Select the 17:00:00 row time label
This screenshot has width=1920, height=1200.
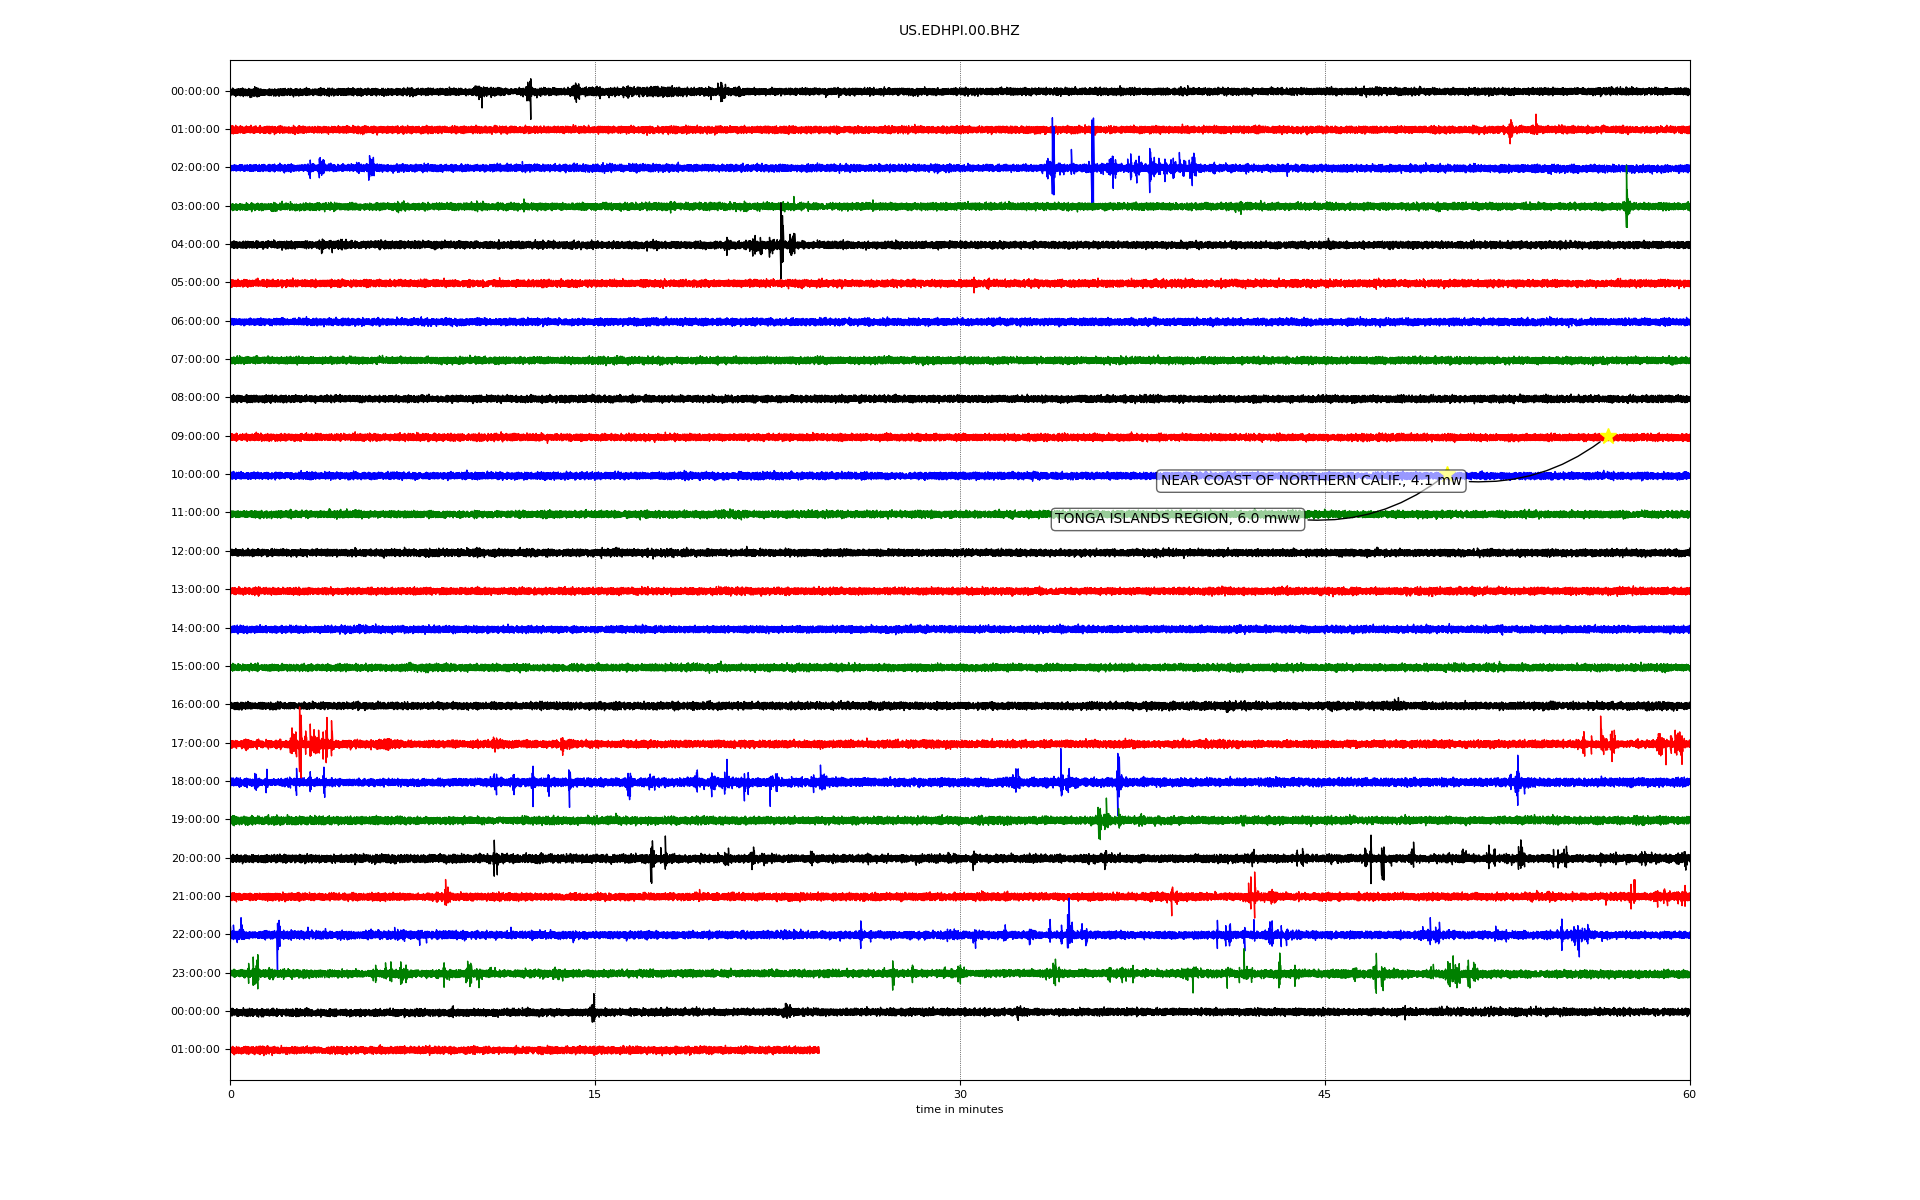pyautogui.click(x=195, y=744)
